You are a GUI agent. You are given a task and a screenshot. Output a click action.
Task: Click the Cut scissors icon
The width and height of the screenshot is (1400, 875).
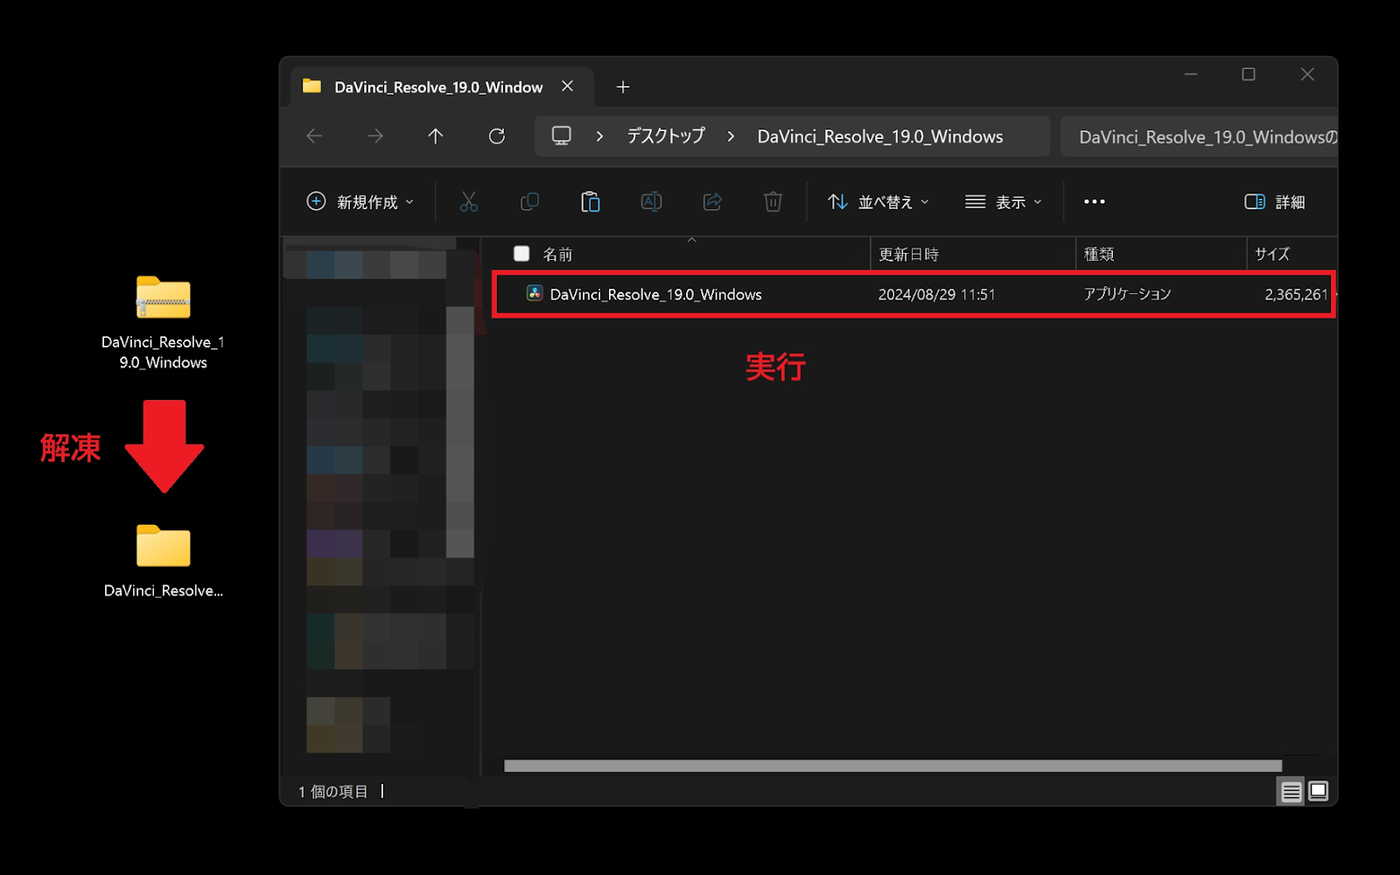click(x=469, y=202)
